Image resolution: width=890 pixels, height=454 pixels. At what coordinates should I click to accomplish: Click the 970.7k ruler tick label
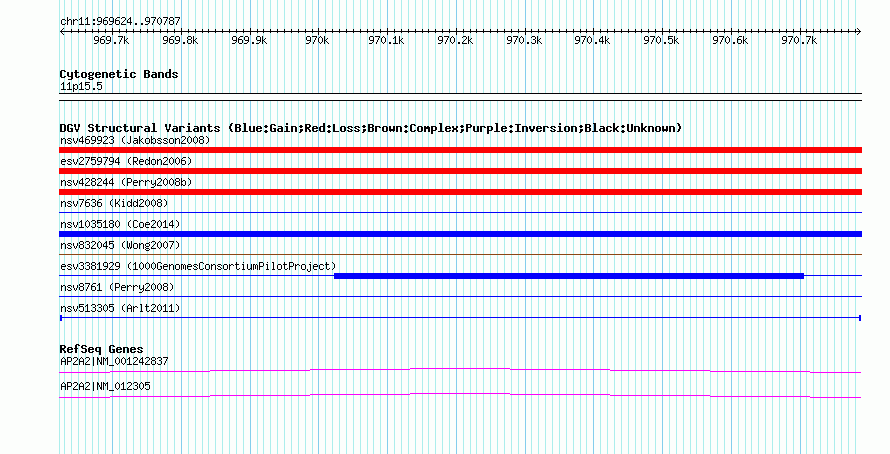[799, 40]
